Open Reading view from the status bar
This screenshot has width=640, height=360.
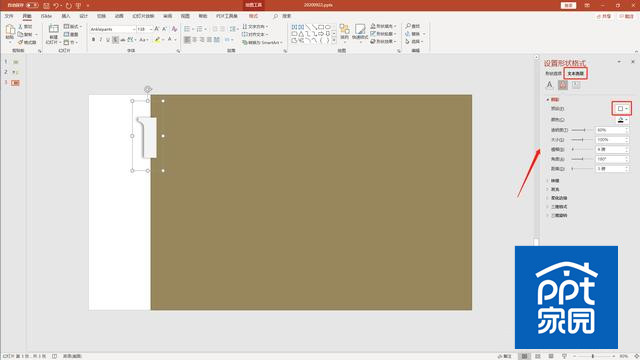(x=551, y=356)
